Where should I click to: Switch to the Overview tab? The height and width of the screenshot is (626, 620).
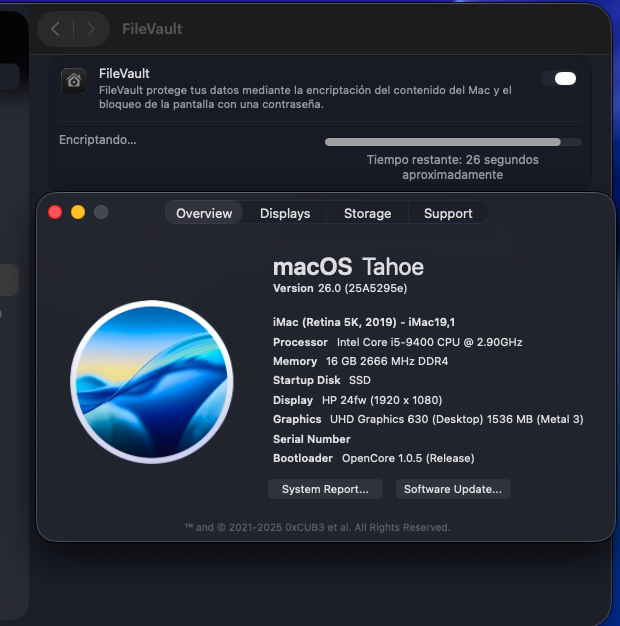pos(204,213)
